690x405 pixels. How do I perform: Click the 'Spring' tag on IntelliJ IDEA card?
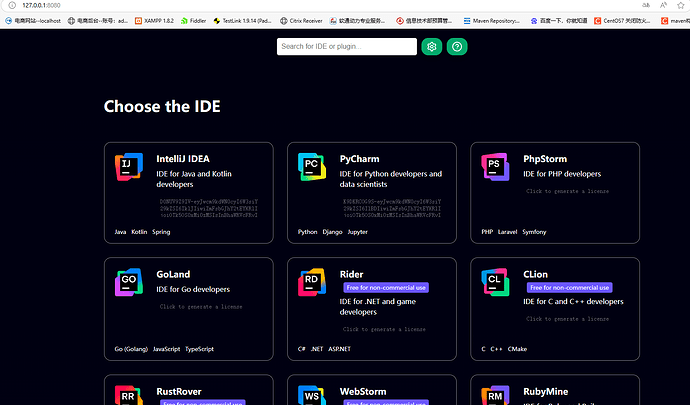(x=161, y=232)
